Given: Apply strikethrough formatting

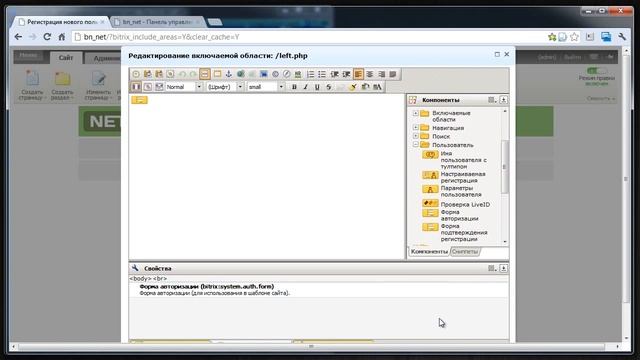Looking at the screenshot, I should (328, 87).
